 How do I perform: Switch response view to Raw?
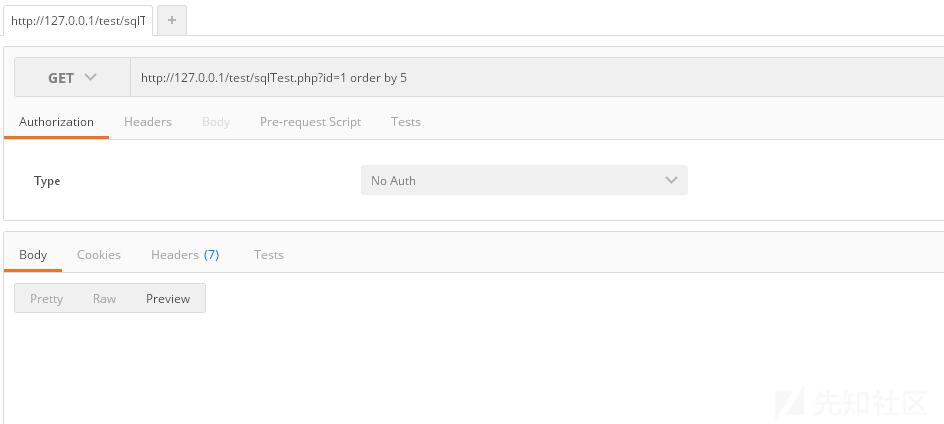pyautogui.click(x=104, y=299)
